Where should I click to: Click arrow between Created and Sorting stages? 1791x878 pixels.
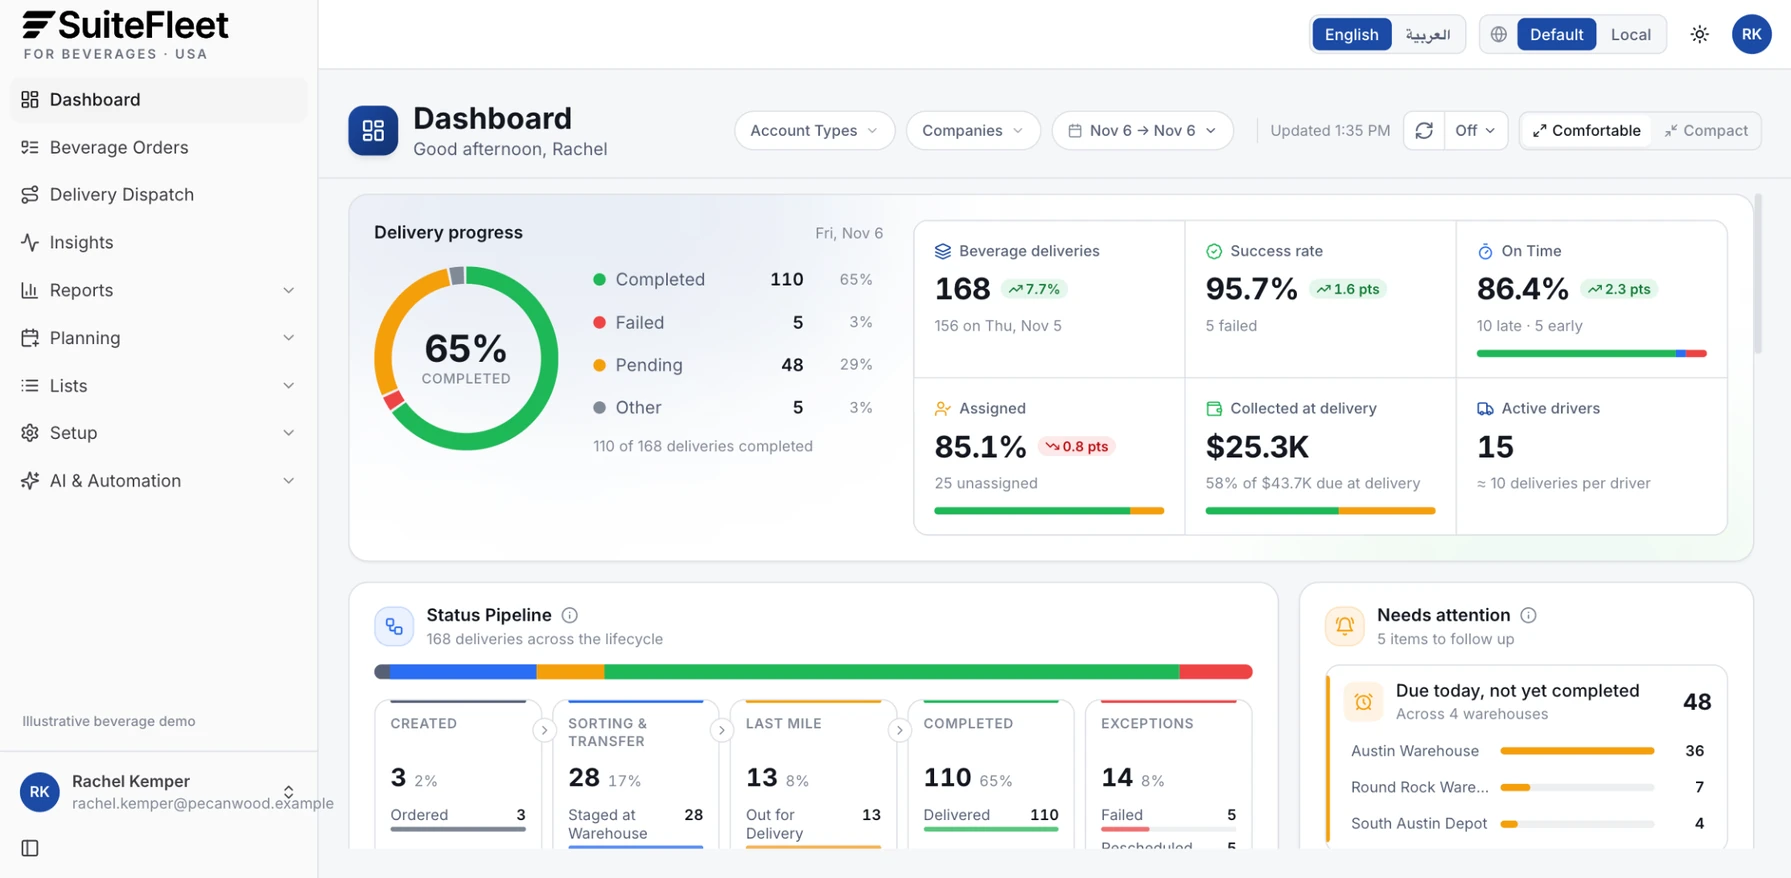point(544,731)
